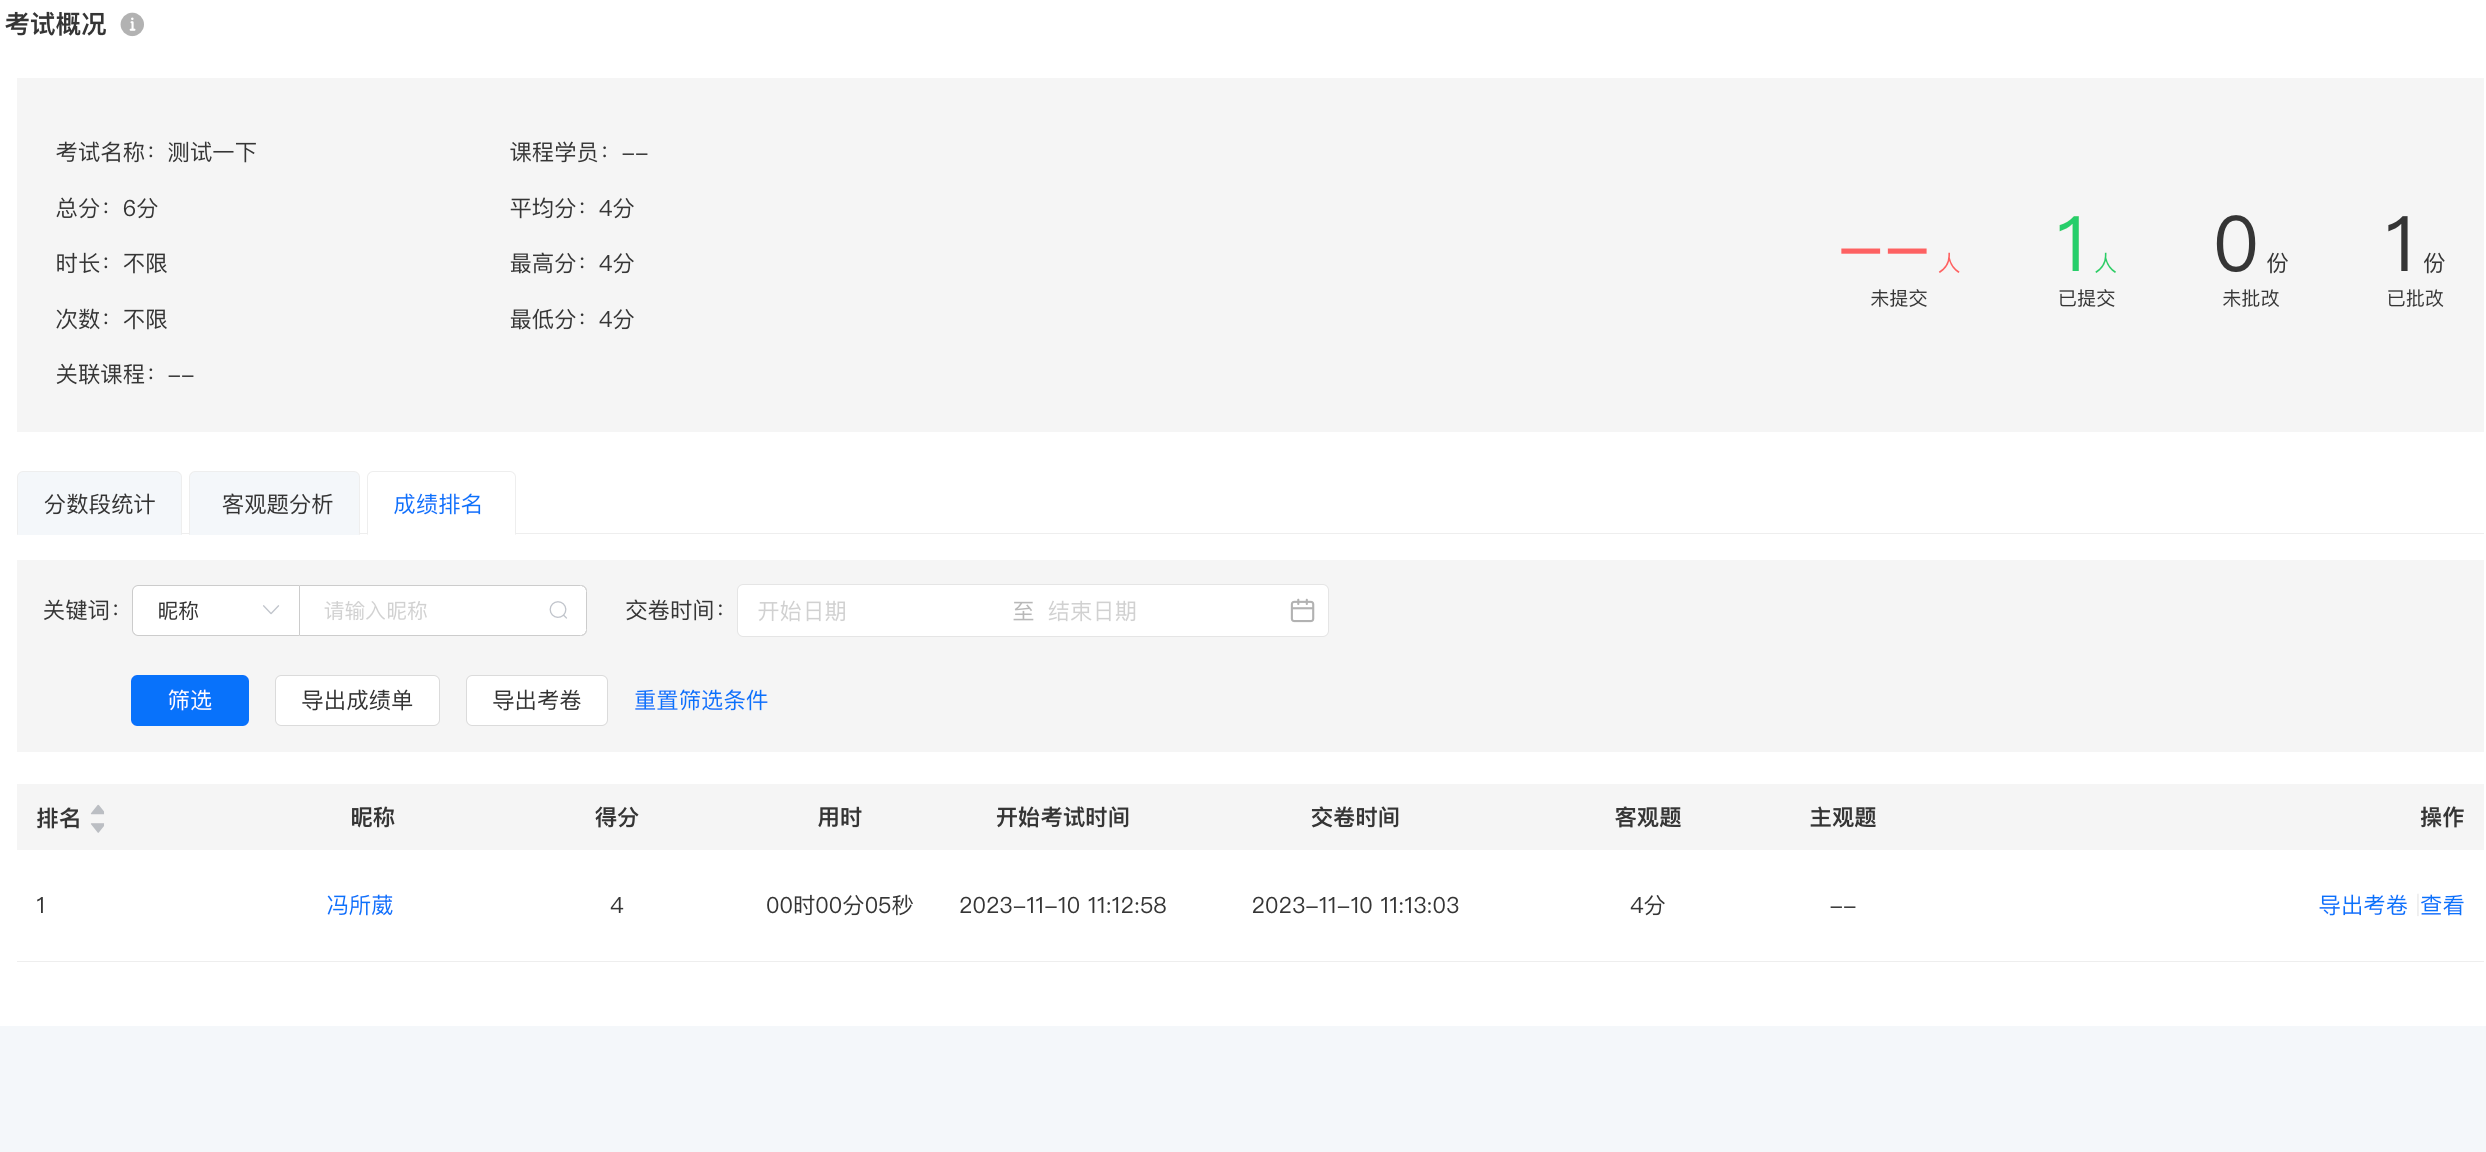This screenshot has width=2486, height=1152.
Task: Switch to 客观题分析 tab
Action: point(276,504)
